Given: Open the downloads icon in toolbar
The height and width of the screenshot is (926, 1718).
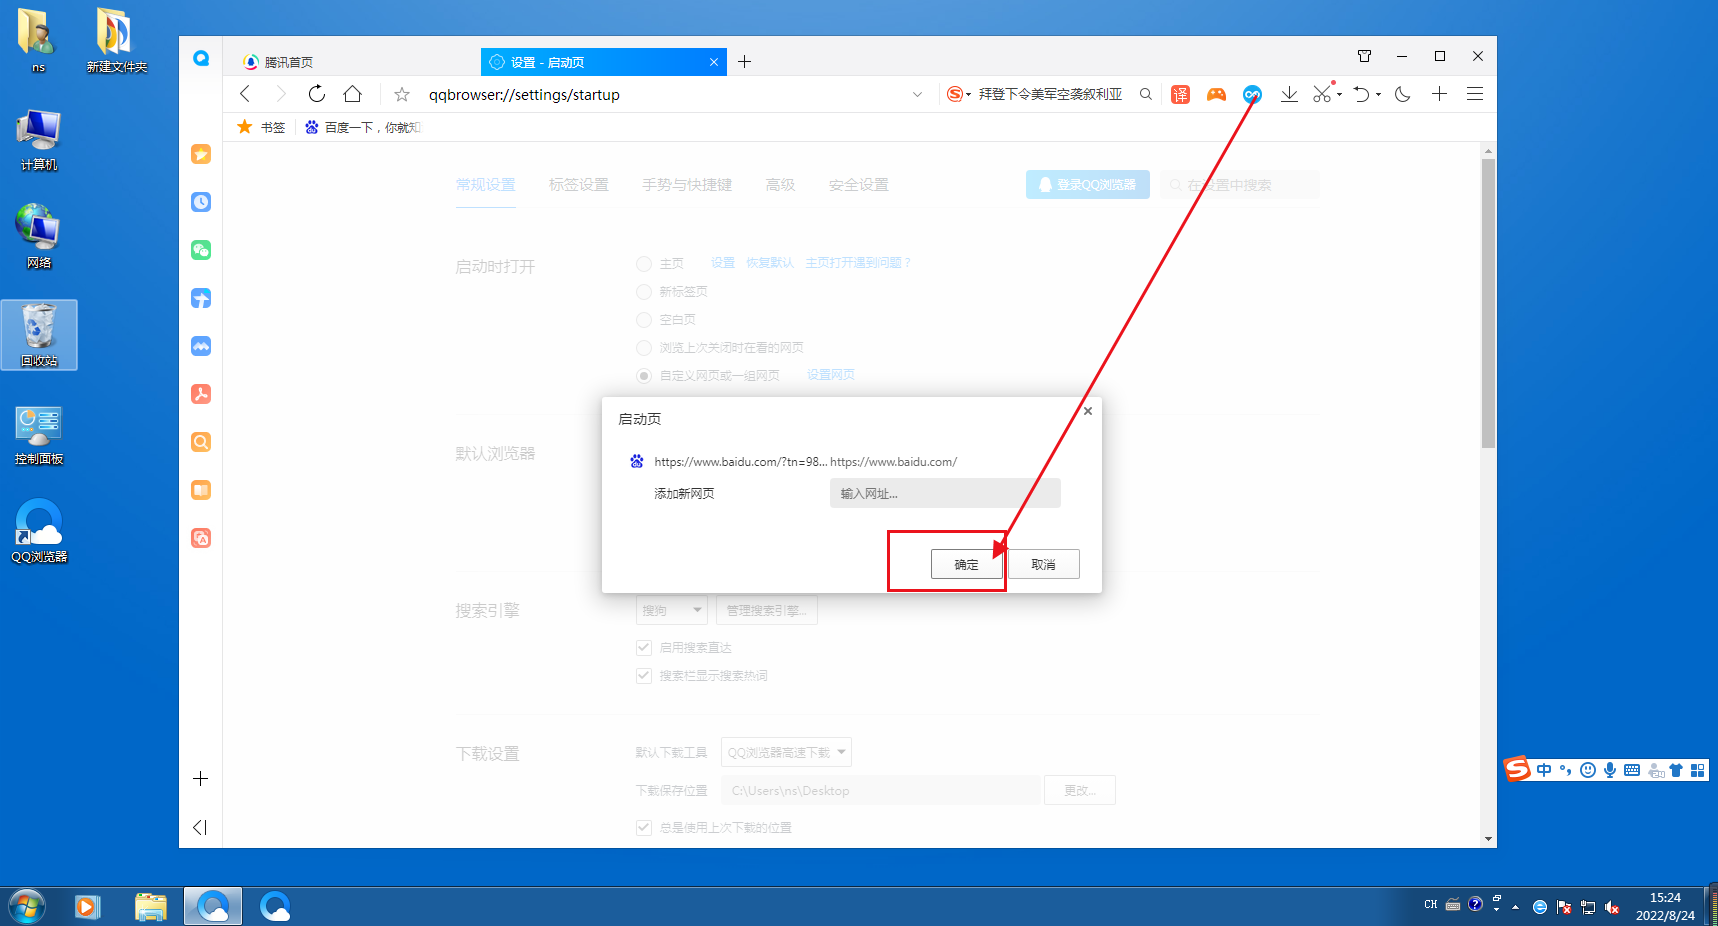Looking at the screenshot, I should tap(1290, 94).
